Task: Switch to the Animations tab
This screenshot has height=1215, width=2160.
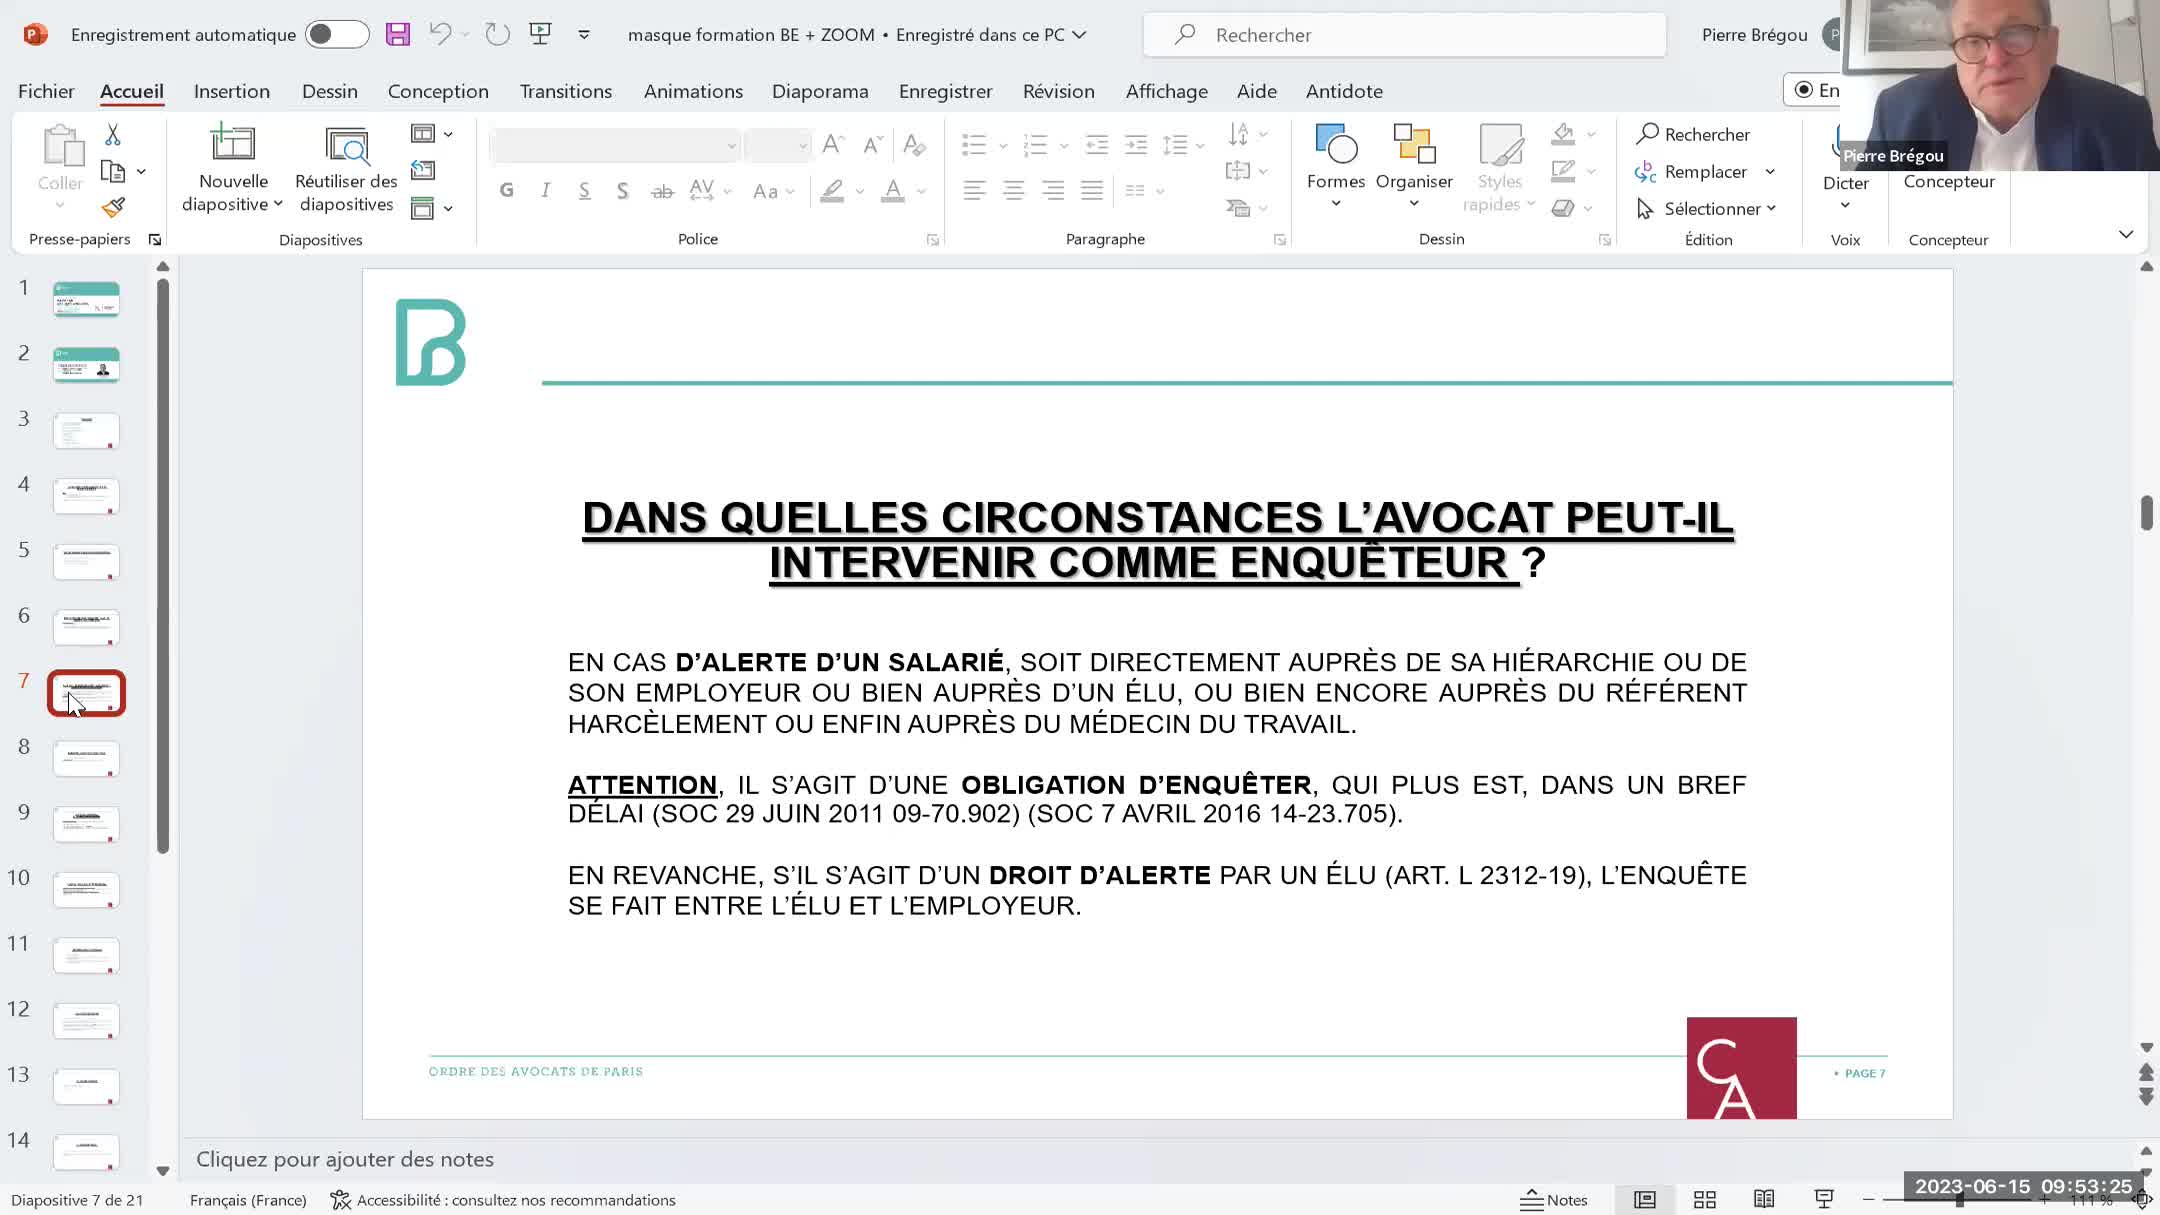Action: (693, 91)
